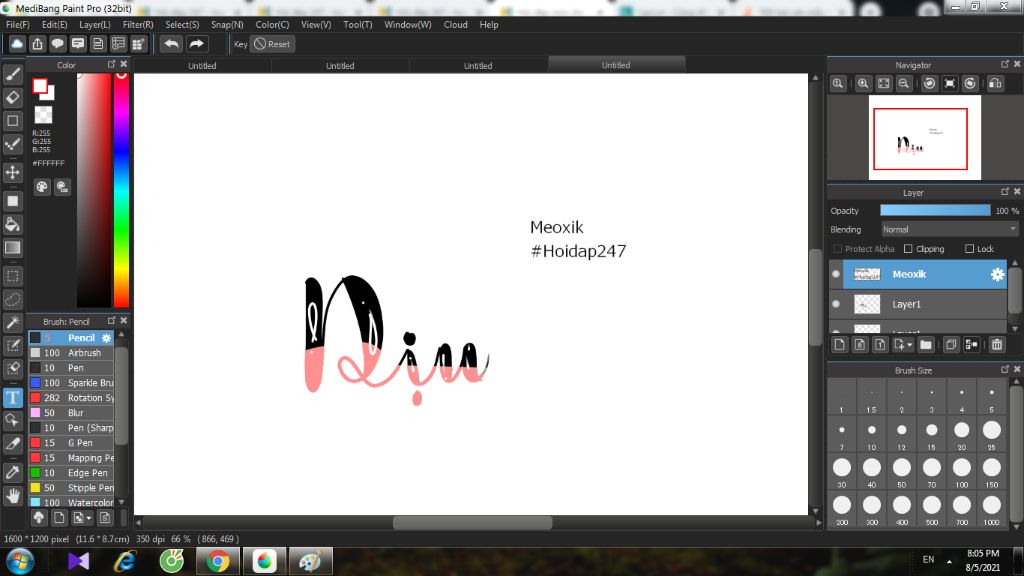Click the Zoom Out navigator icon
1024x576 pixels.
coord(904,84)
